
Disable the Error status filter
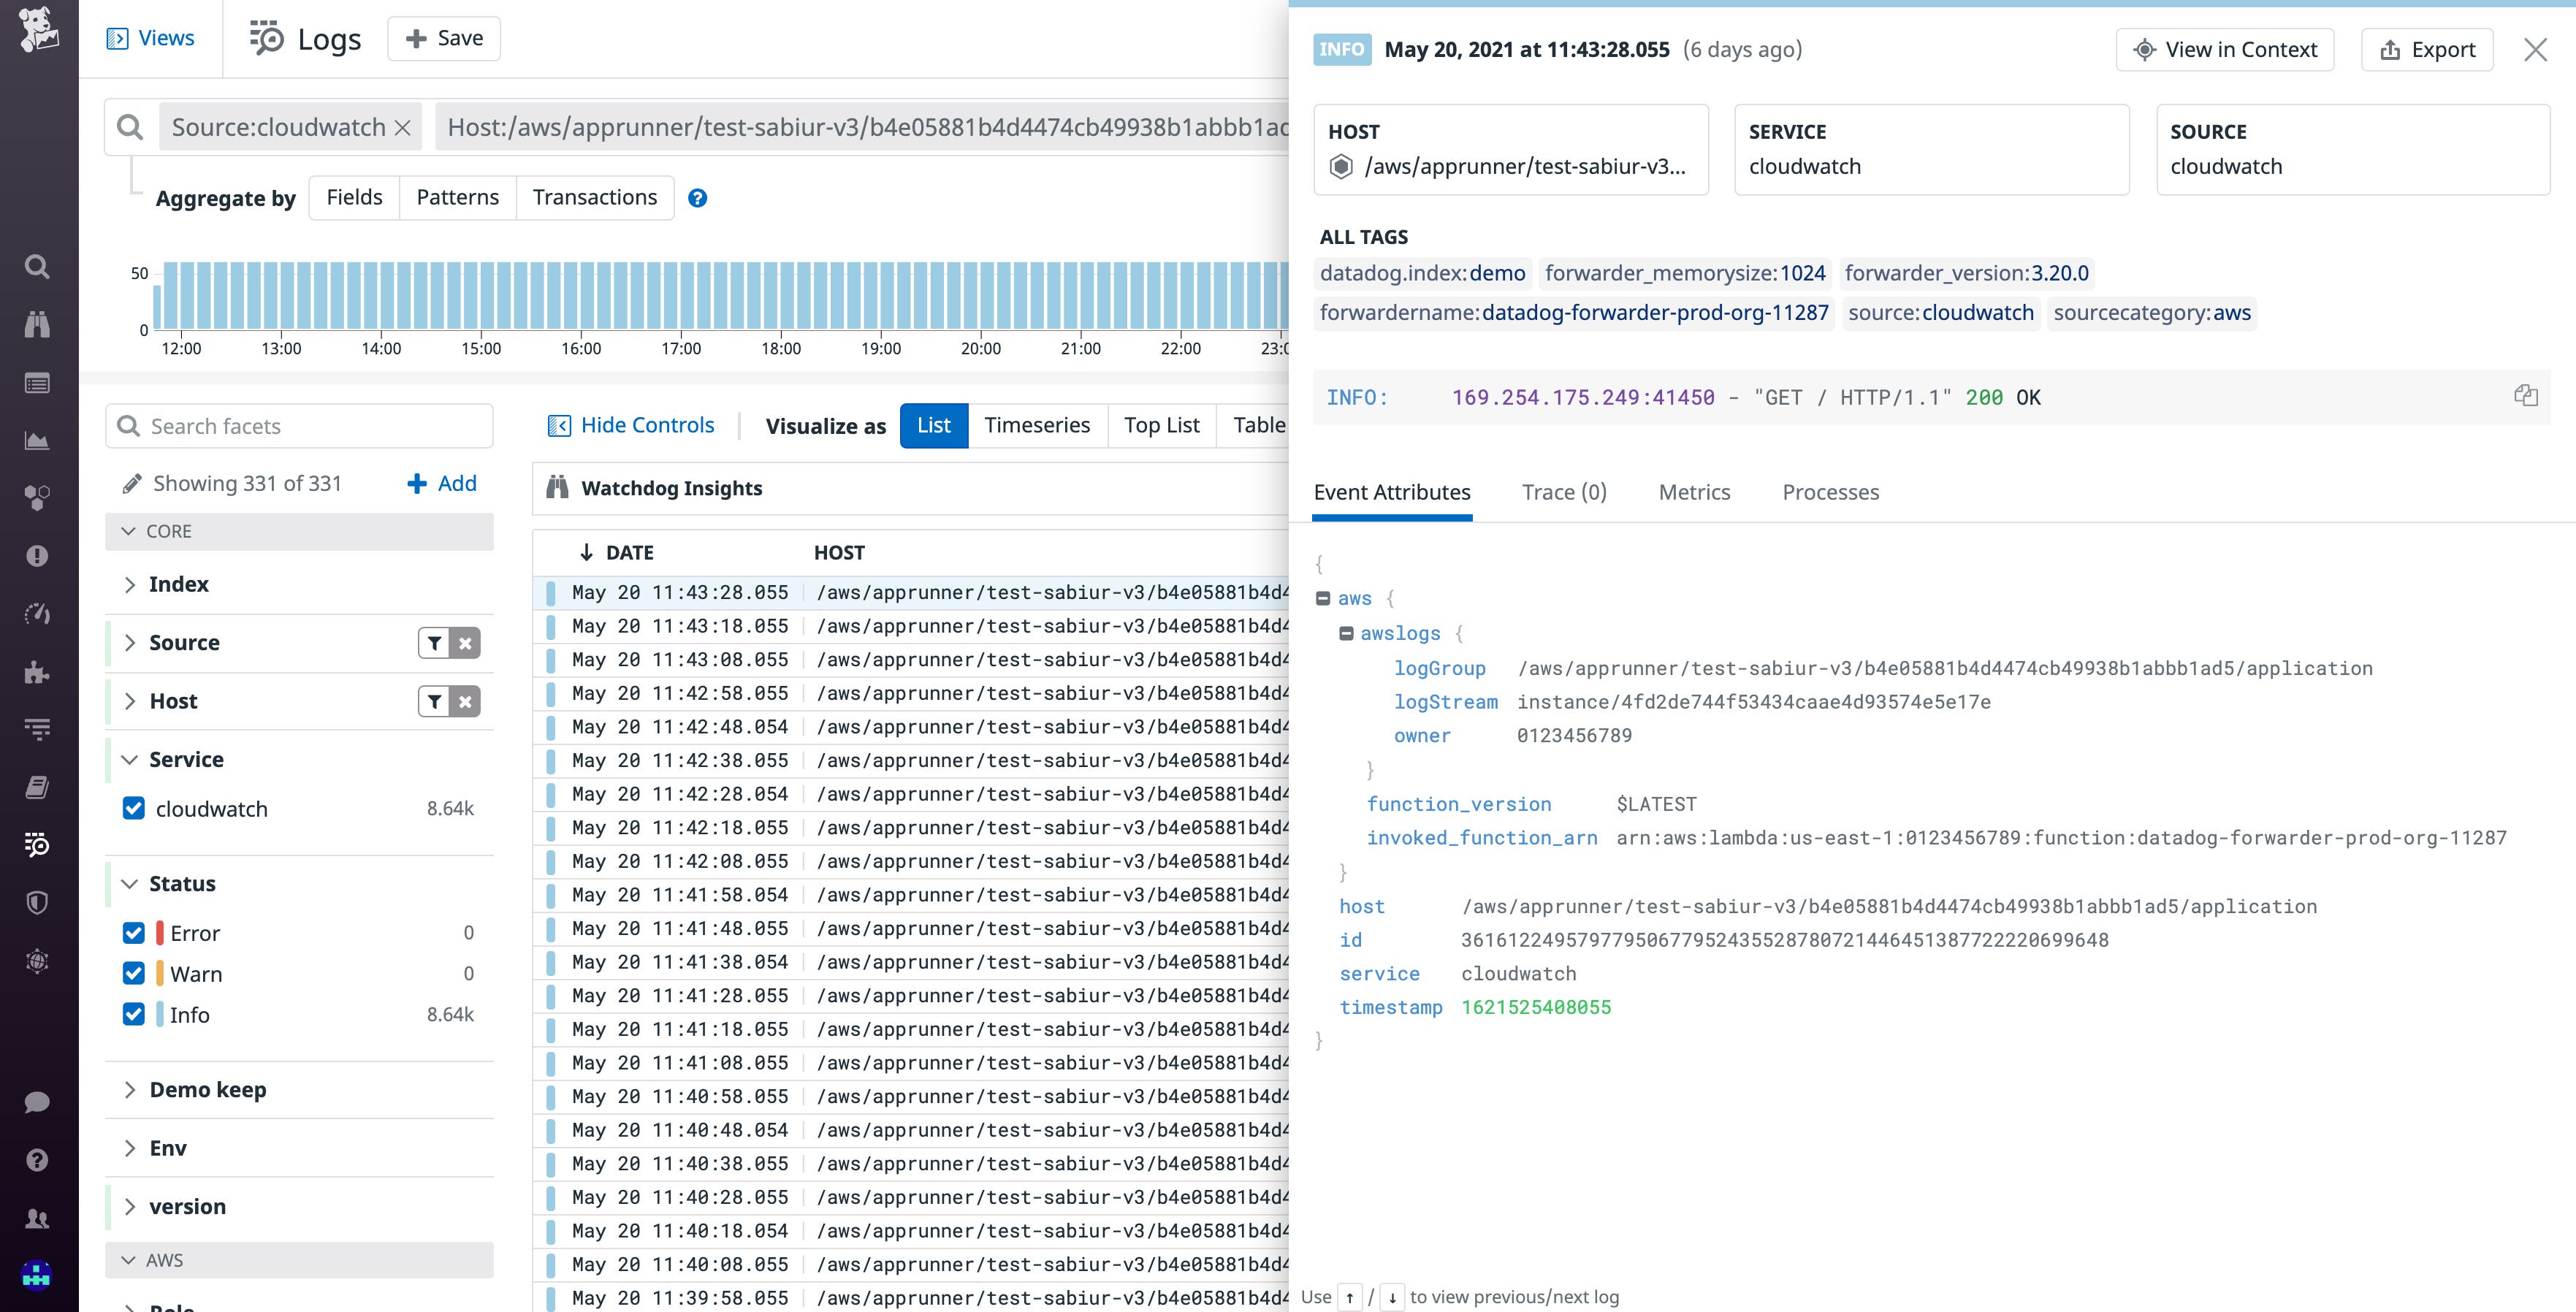pos(134,932)
